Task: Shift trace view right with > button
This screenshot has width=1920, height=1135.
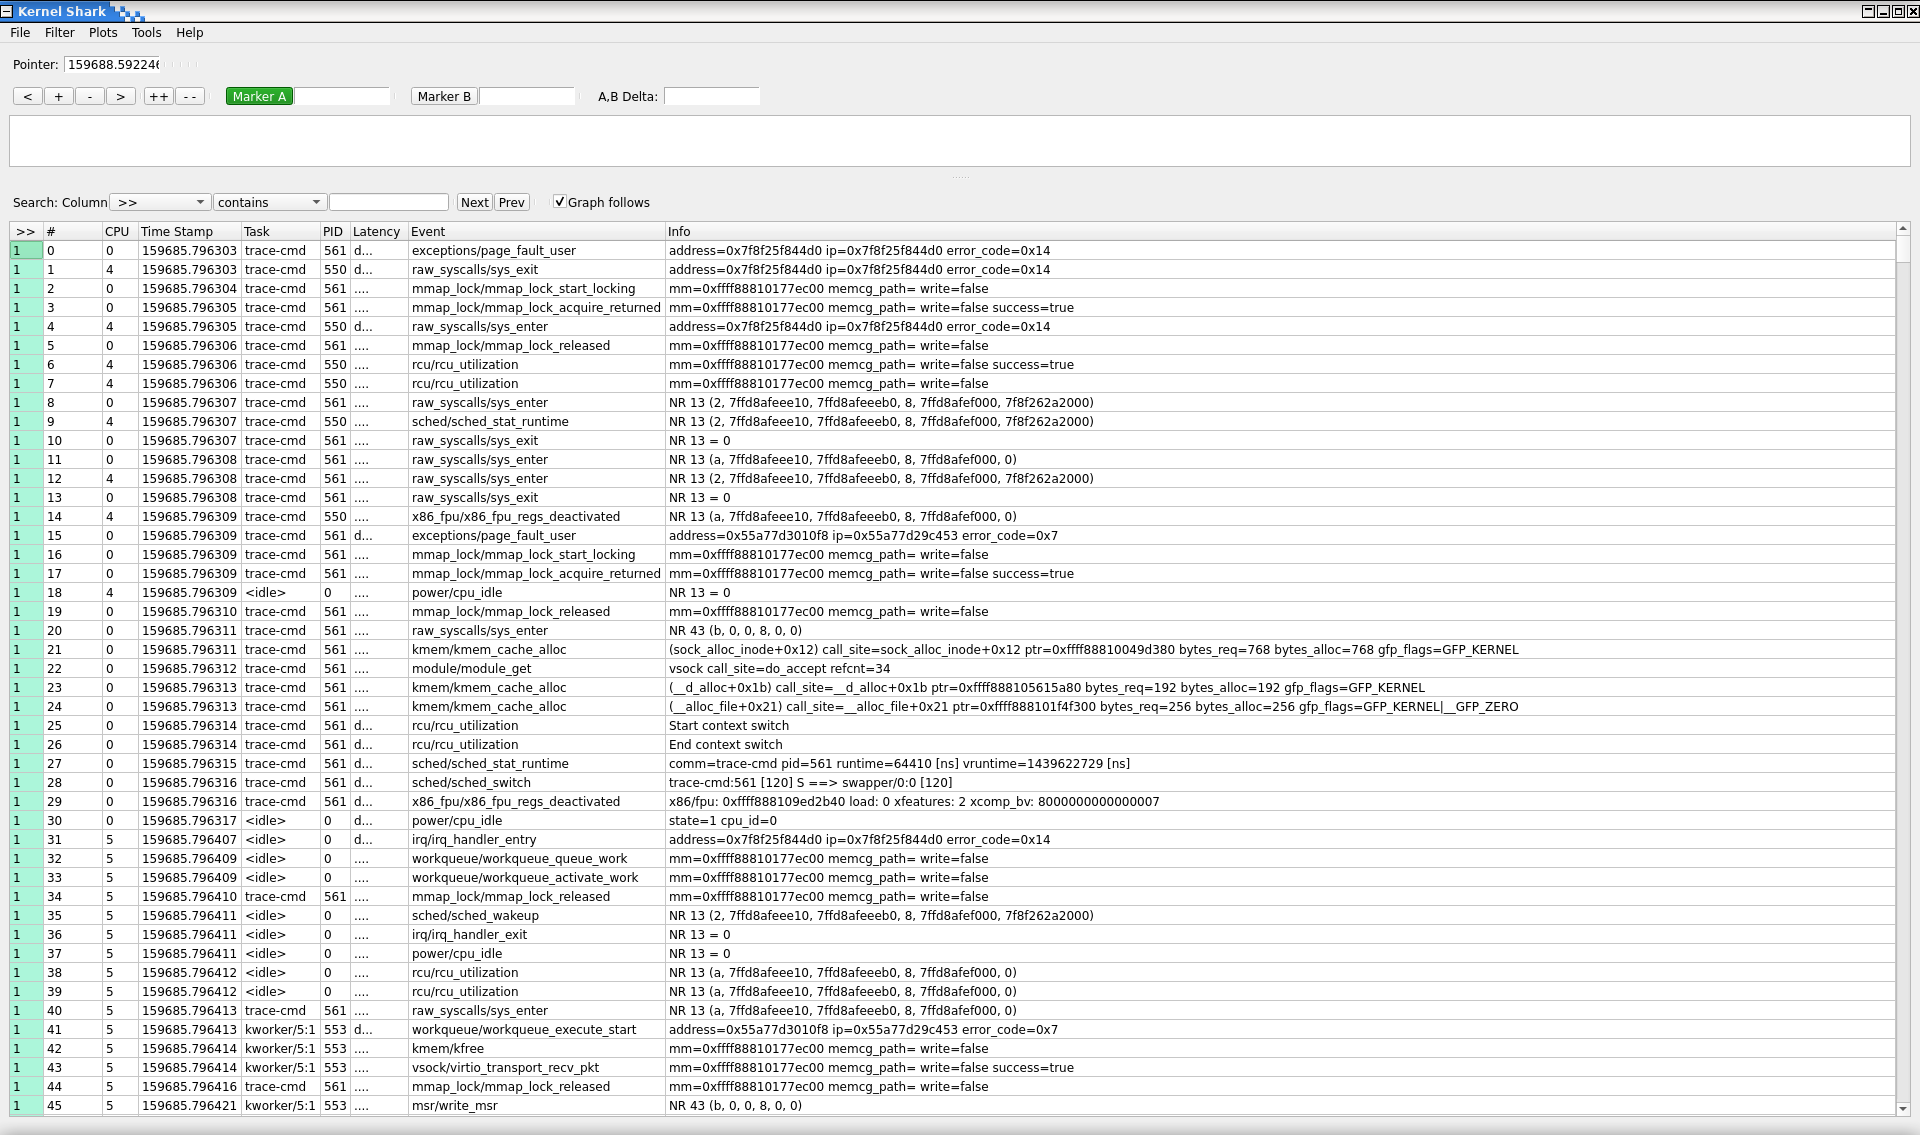Action: 120,96
